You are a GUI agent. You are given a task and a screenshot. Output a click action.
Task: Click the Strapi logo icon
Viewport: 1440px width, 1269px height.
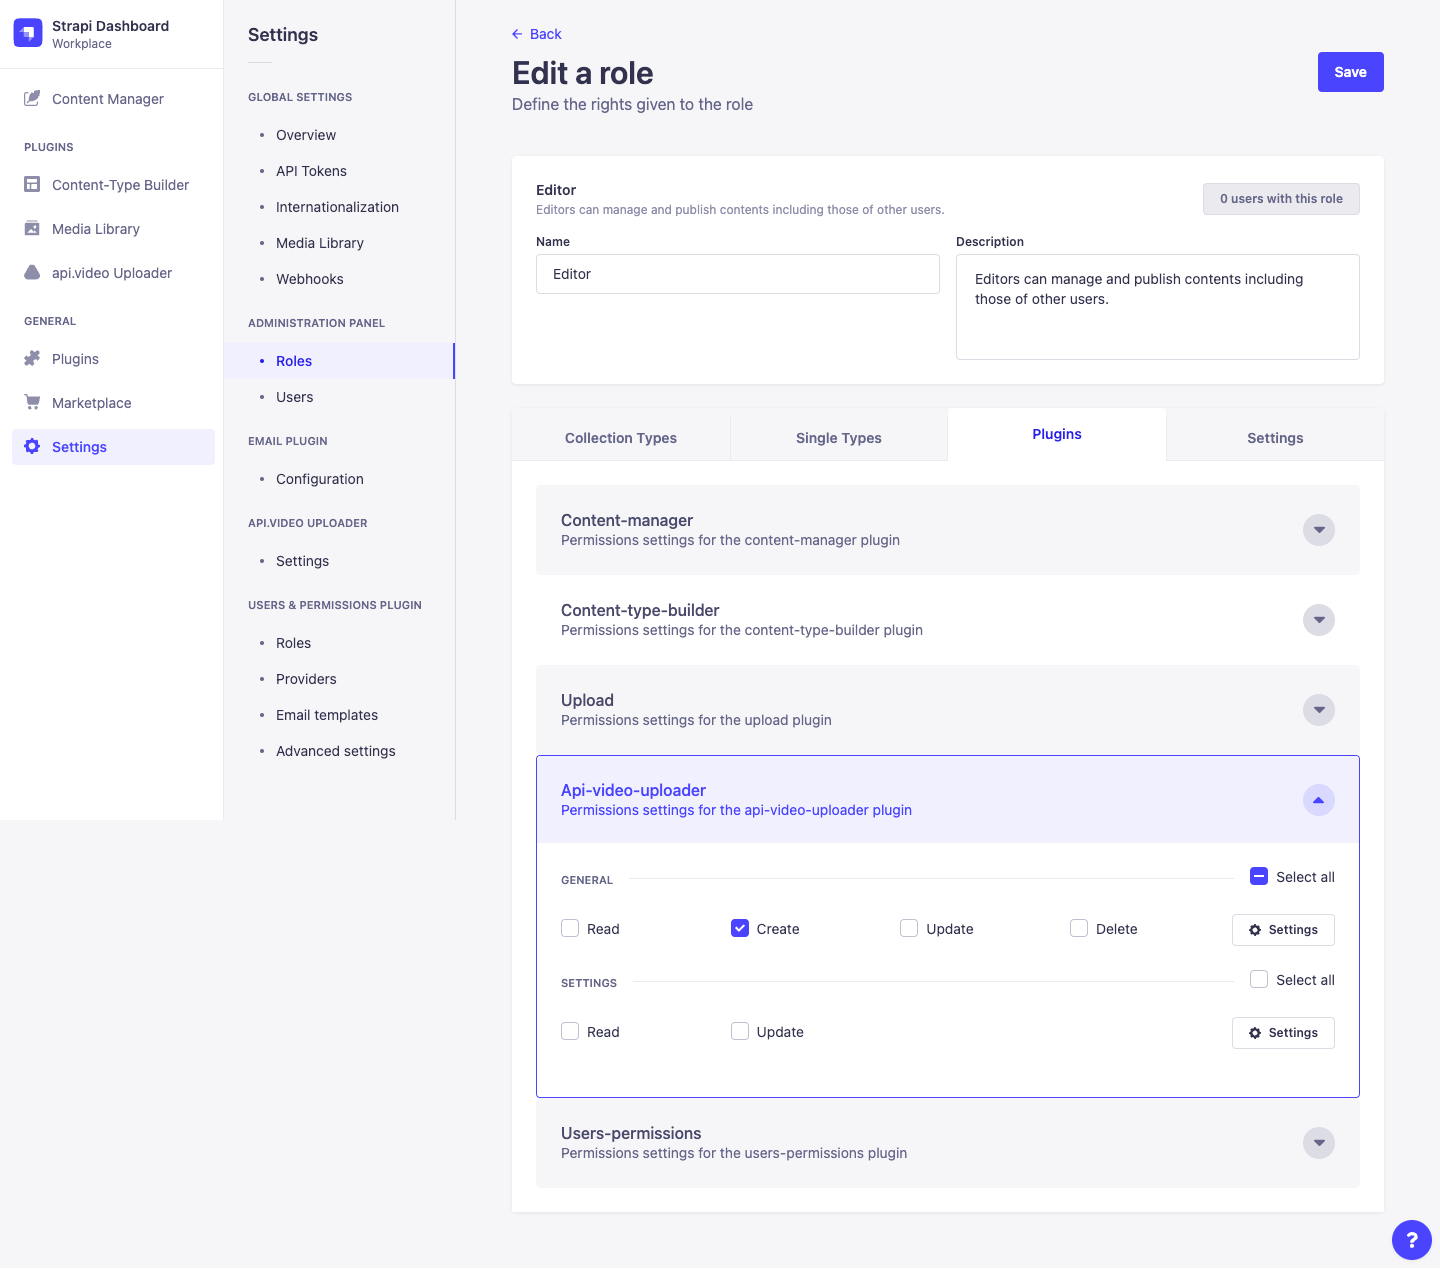tap(28, 33)
